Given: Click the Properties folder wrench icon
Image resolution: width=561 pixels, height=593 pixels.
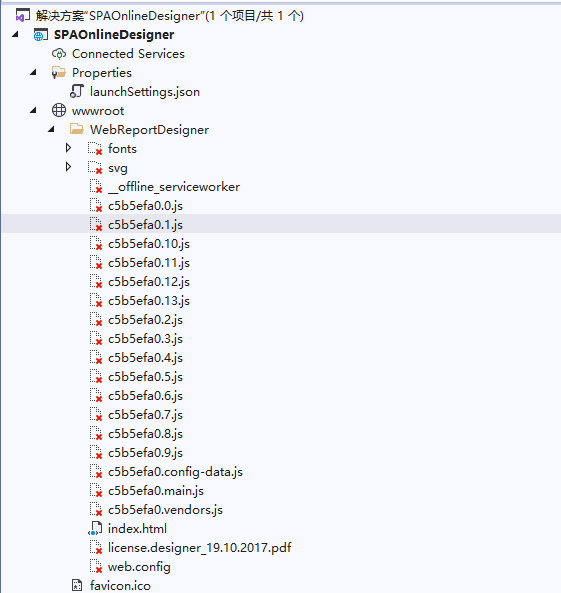Looking at the screenshot, I should coord(59,73).
